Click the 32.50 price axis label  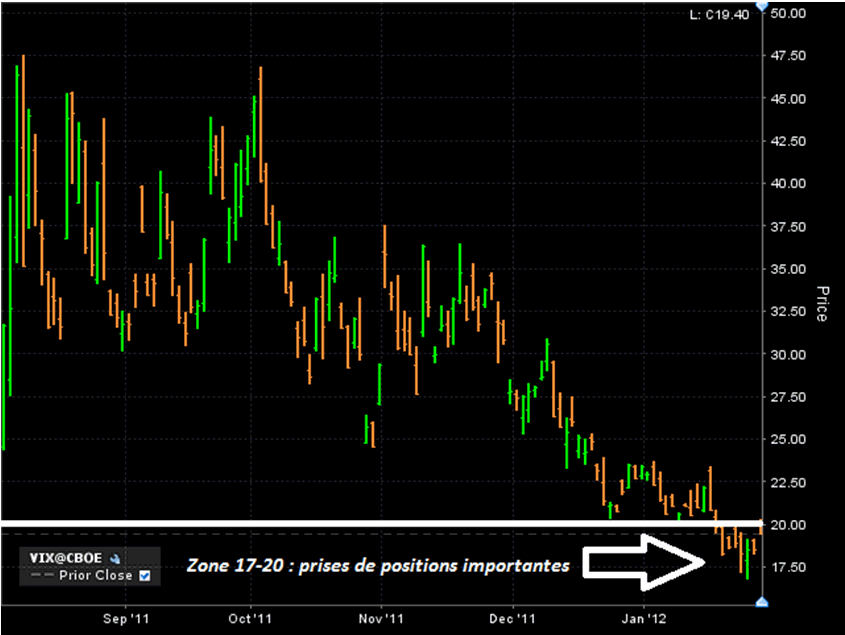(x=788, y=311)
